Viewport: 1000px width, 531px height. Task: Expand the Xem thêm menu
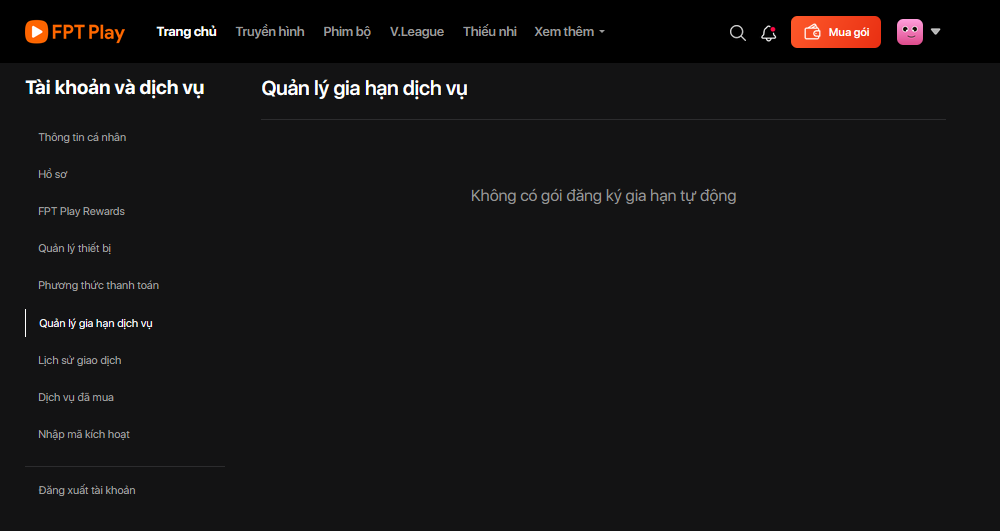pos(570,31)
